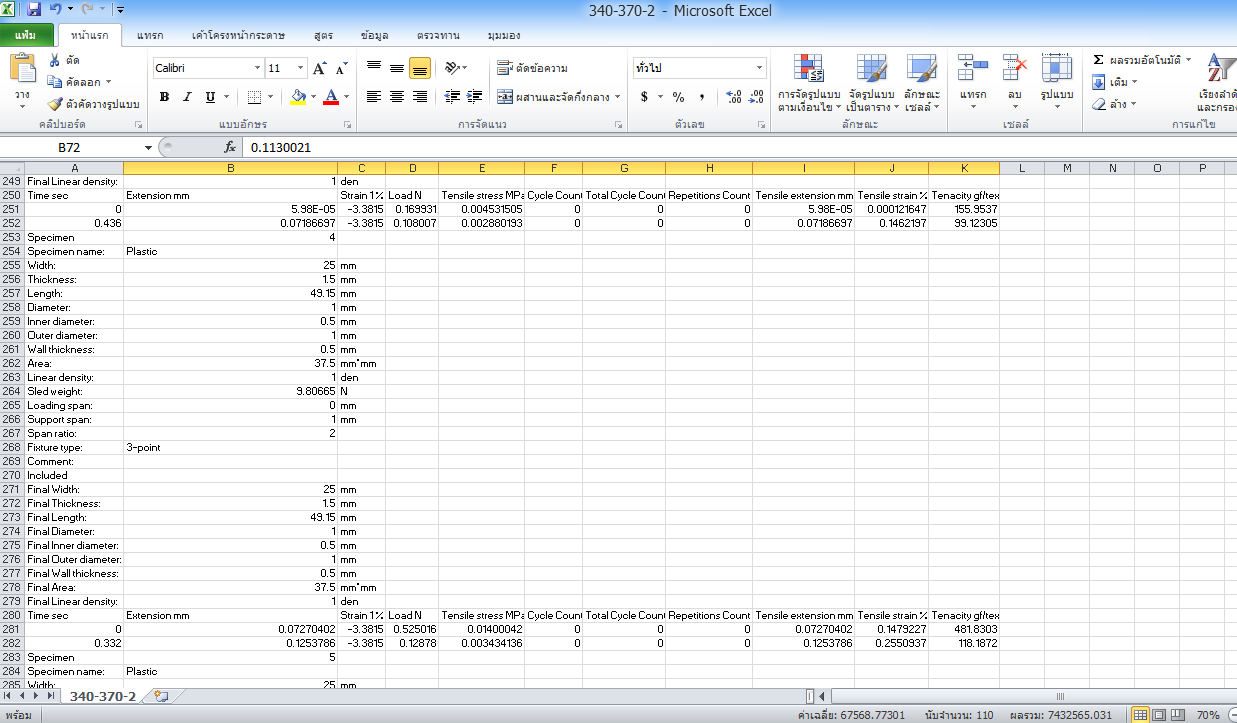Click the Cut scissors icon
1237x723 pixels.
55,60
